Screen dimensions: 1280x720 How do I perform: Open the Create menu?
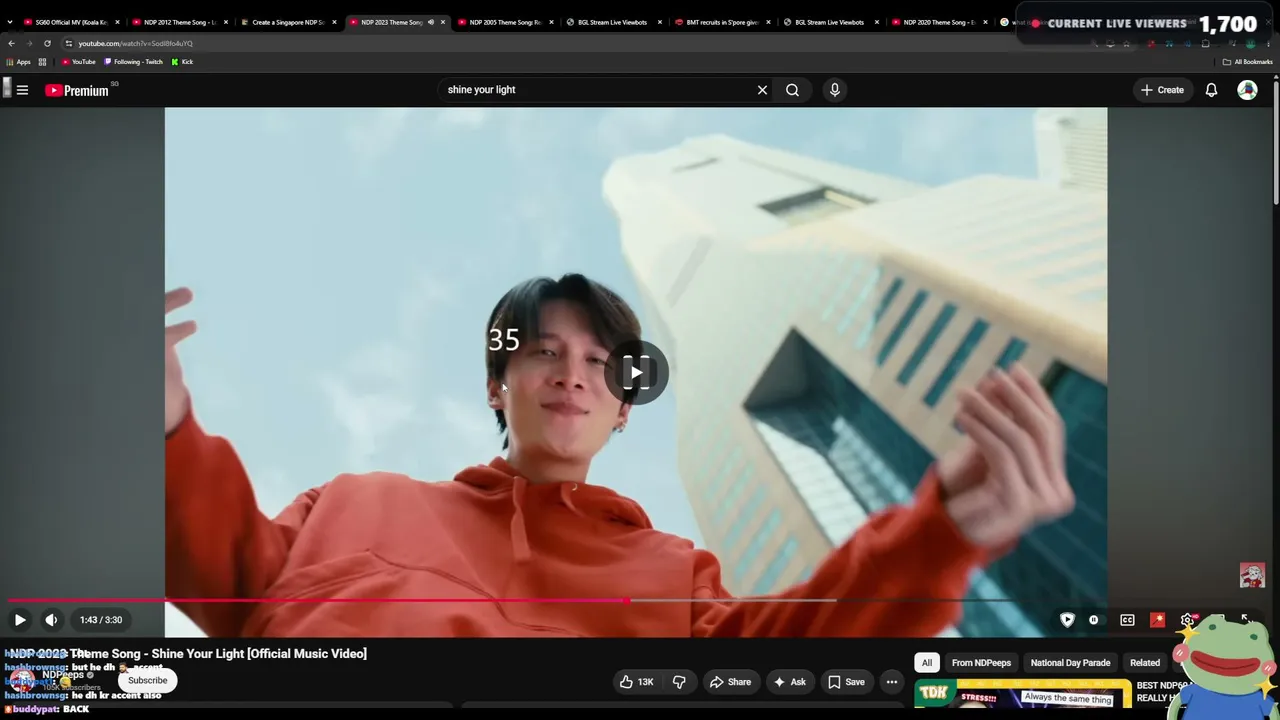(x=1162, y=90)
